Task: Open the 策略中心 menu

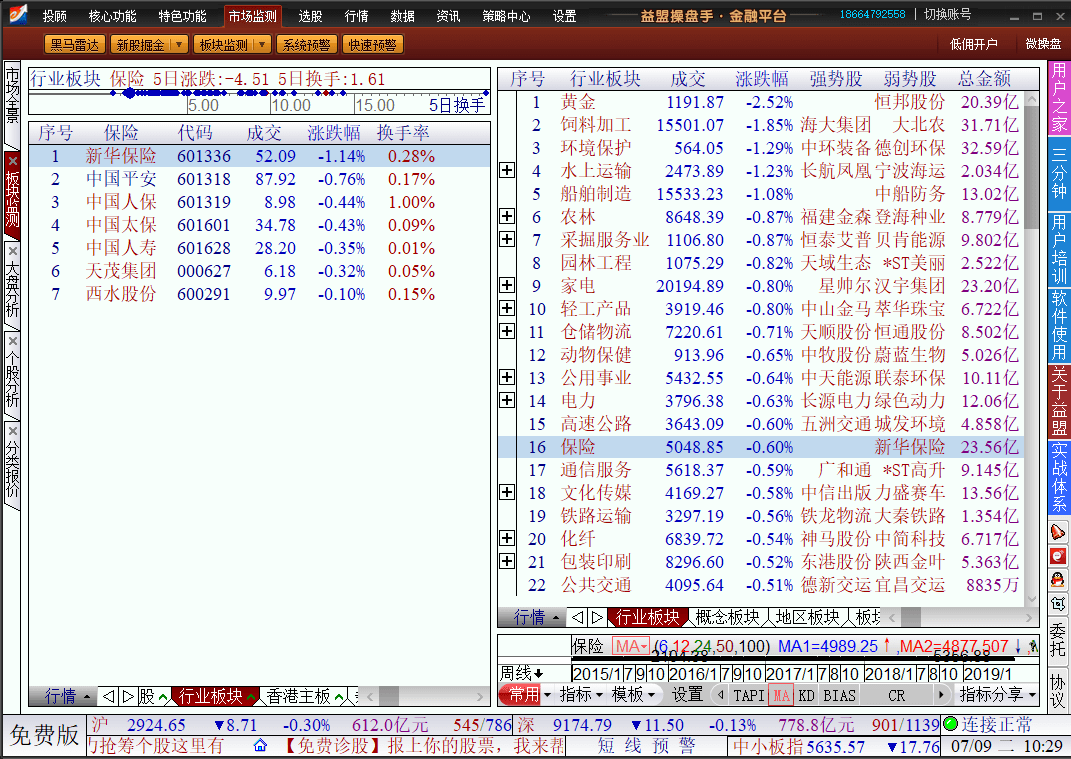Action: point(506,16)
